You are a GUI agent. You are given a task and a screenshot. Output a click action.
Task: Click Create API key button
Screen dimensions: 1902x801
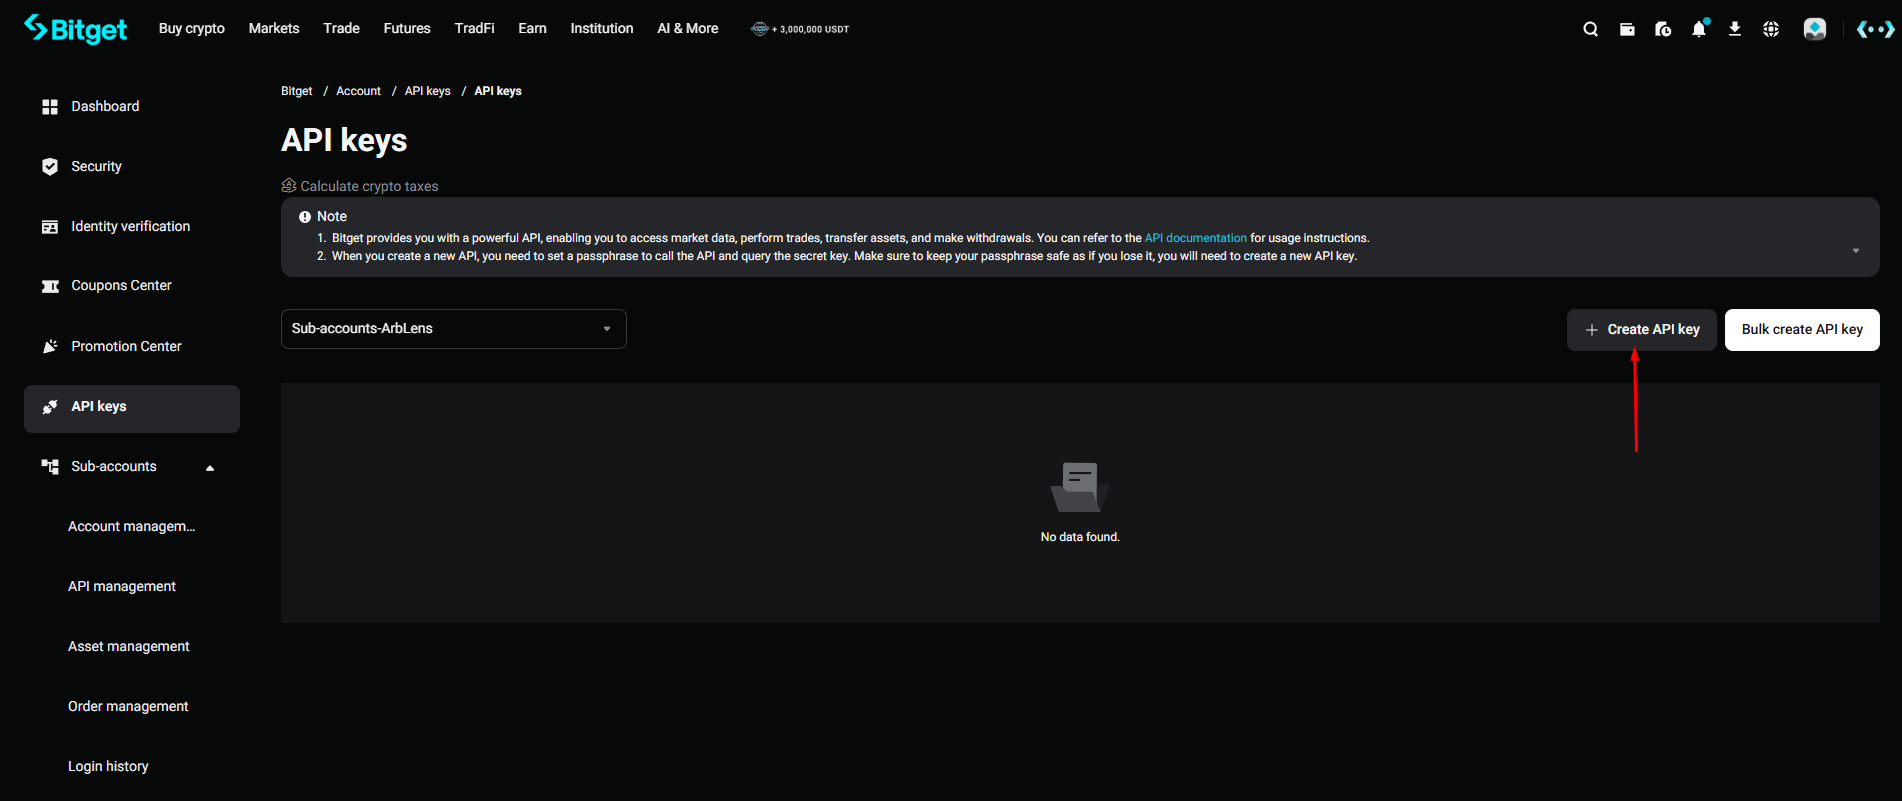pyautogui.click(x=1642, y=330)
